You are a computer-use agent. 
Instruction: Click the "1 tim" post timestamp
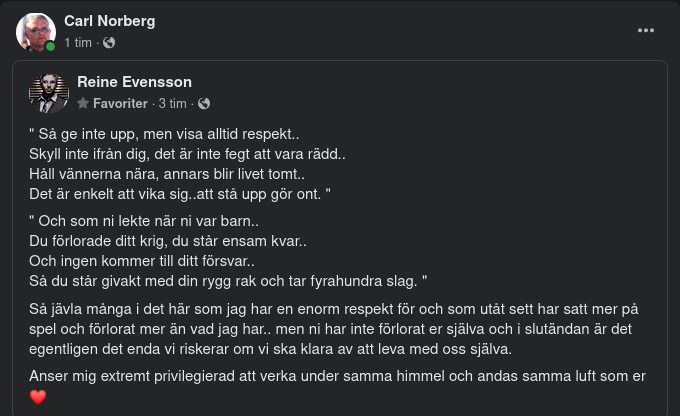point(78,43)
